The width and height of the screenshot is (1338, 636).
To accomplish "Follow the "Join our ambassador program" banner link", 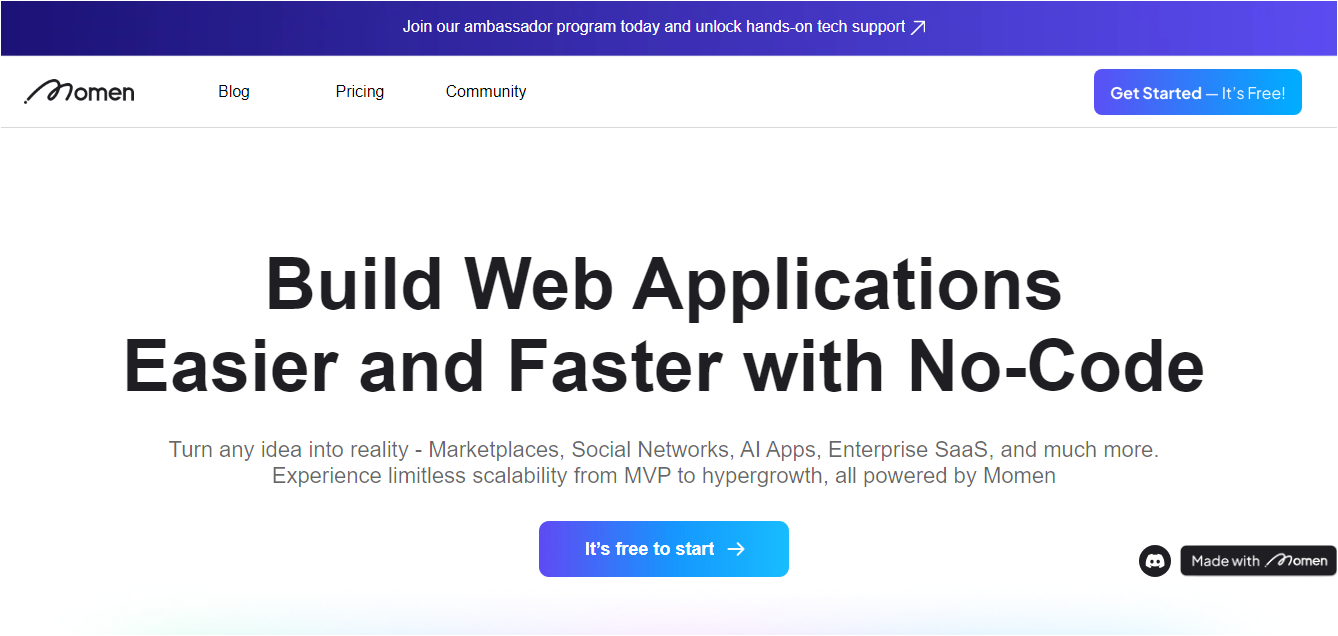I will coord(520,27).
